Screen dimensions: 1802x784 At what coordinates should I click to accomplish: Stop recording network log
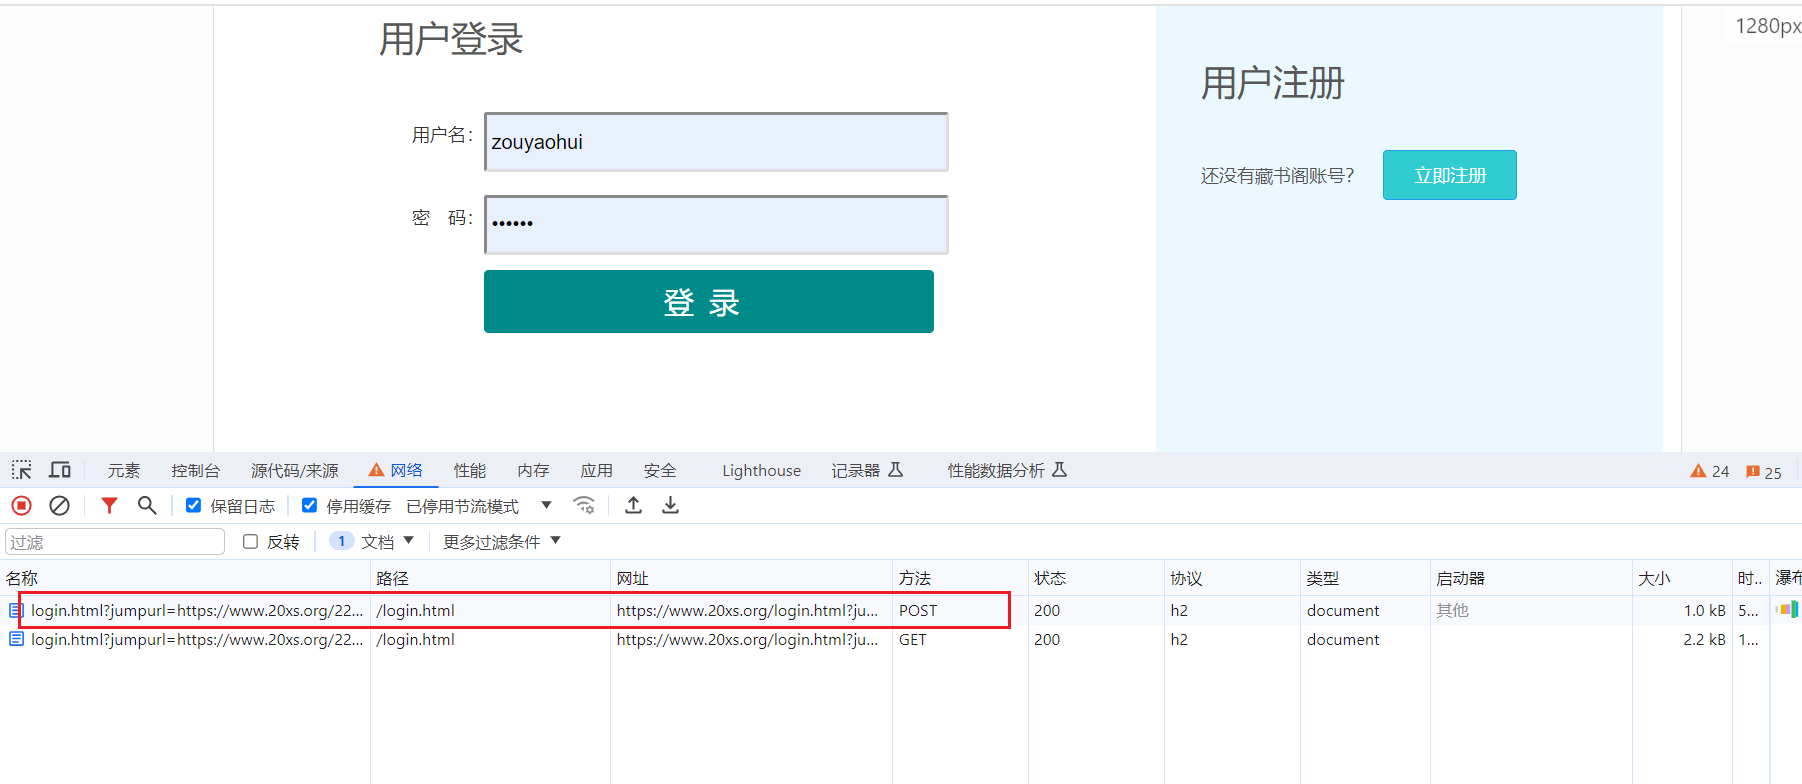[x=21, y=506]
